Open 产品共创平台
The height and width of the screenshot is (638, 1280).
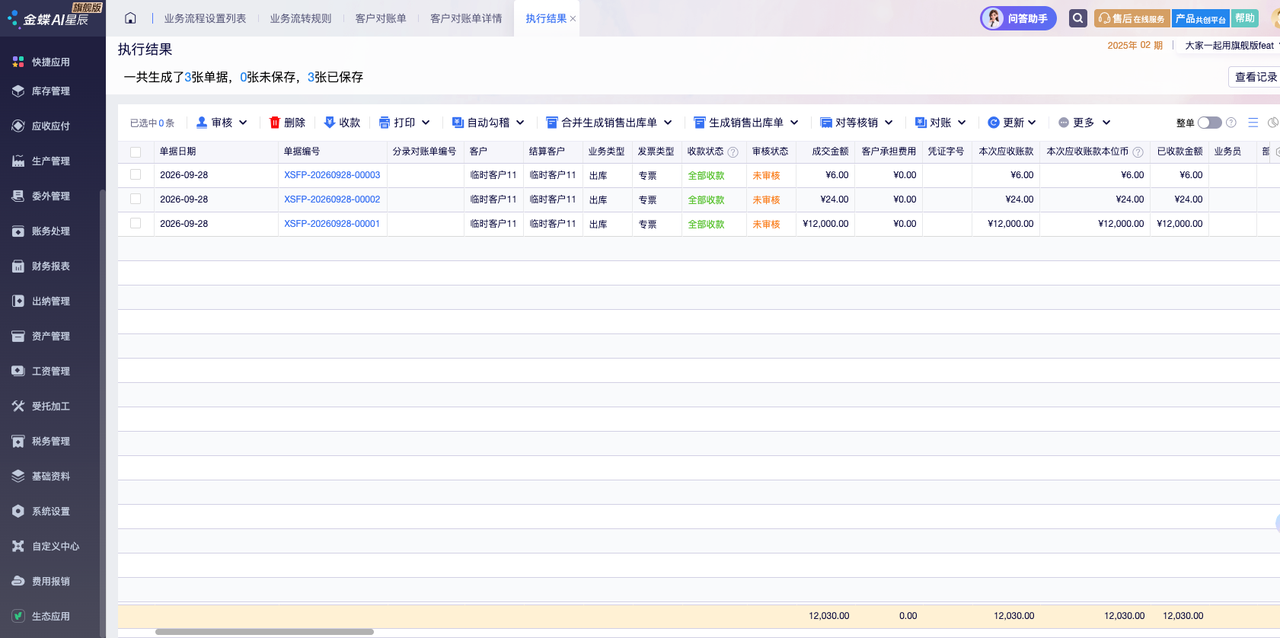coord(1200,18)
